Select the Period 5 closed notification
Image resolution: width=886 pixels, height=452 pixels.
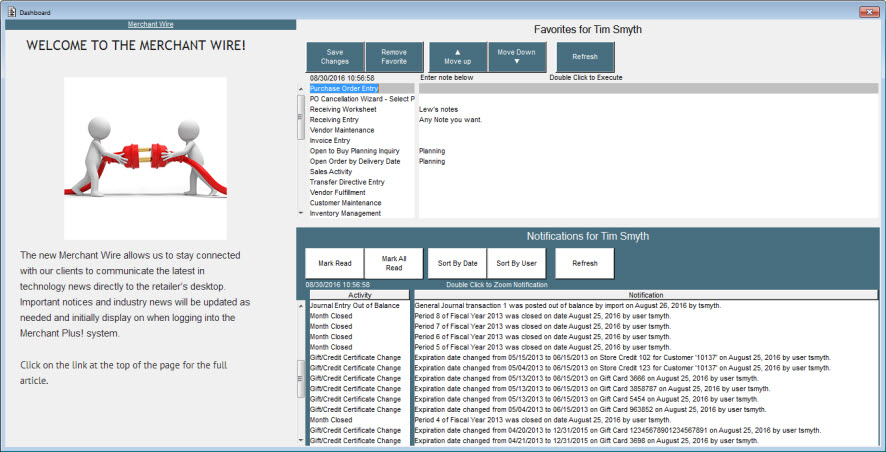(x=543, y=347)
